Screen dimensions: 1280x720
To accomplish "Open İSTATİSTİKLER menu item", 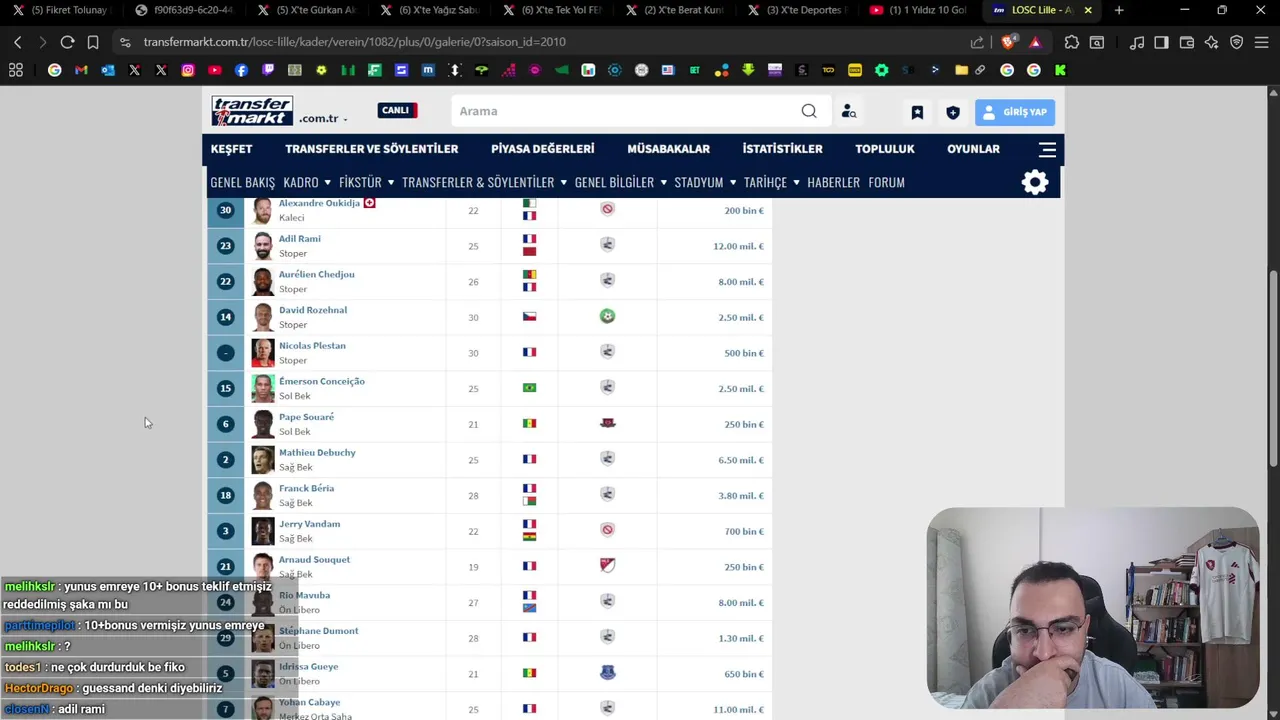I will click(x=782, y=149).
